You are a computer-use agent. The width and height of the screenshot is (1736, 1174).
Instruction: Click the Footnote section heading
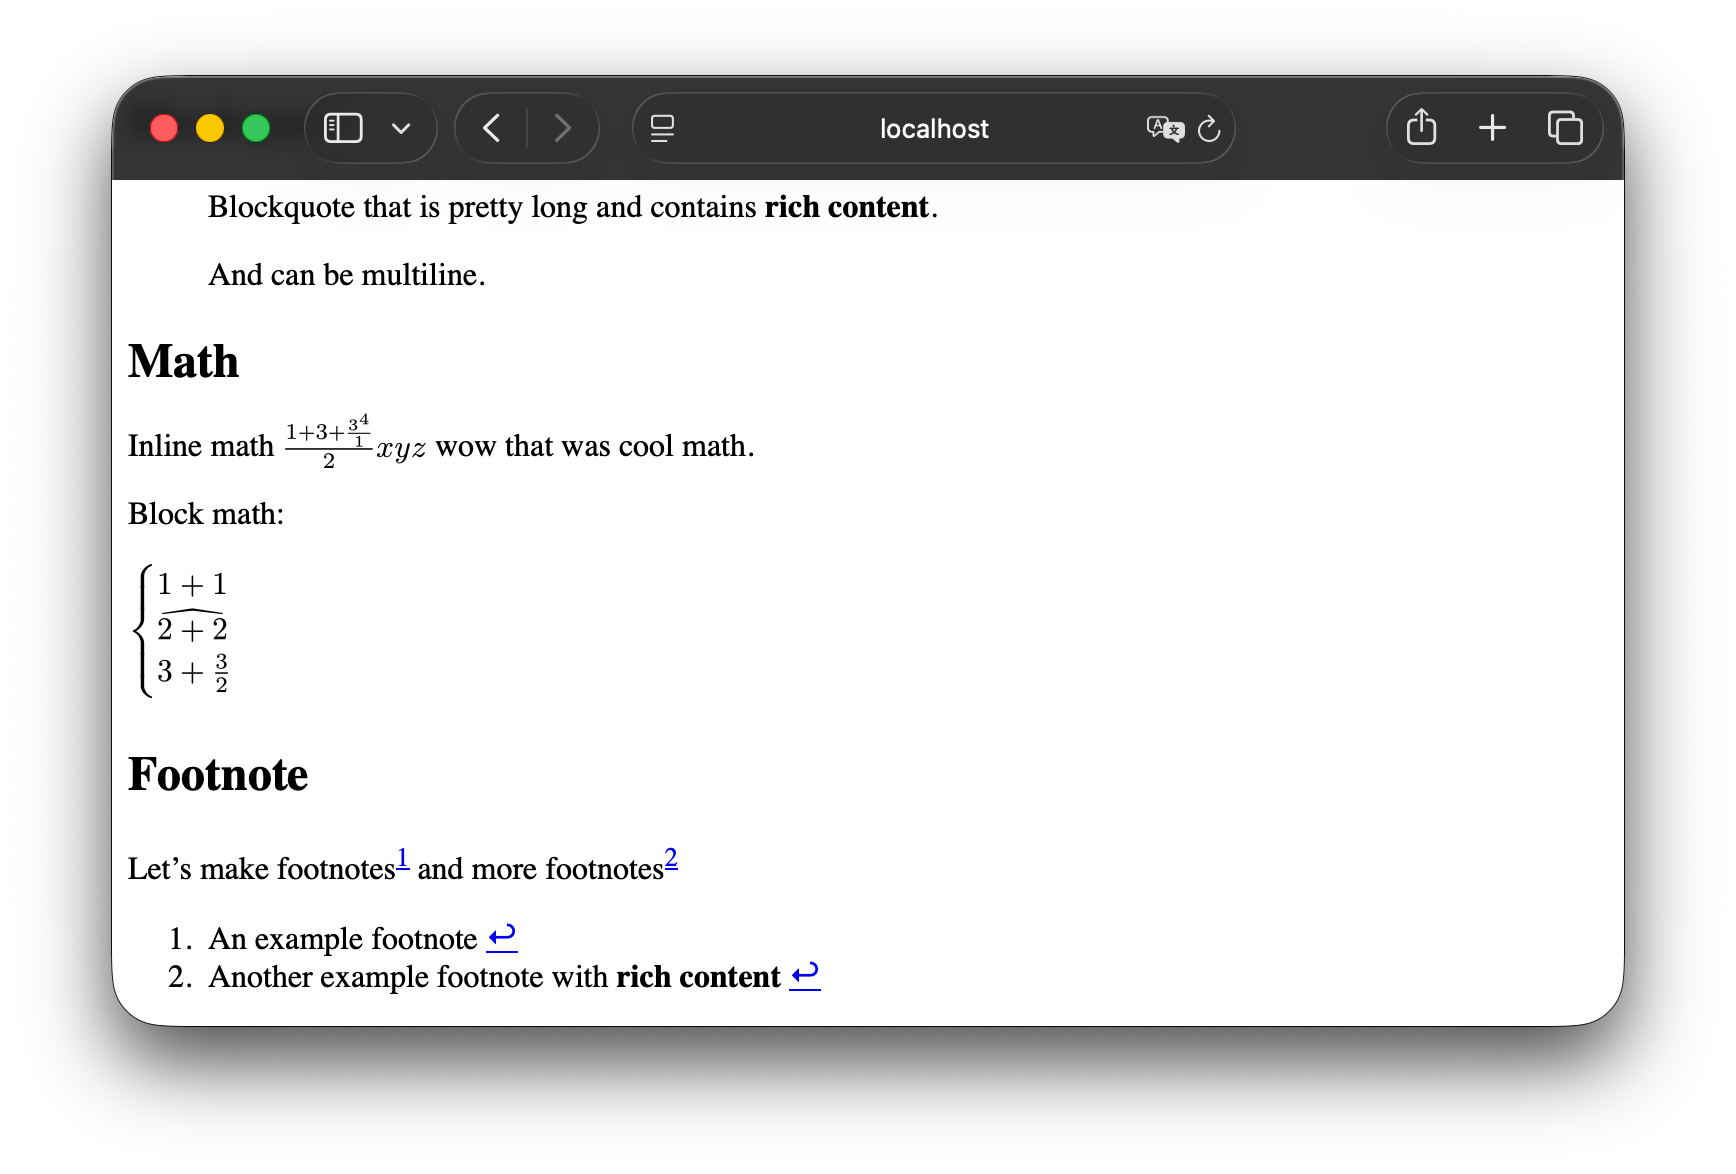pos(217,774)
